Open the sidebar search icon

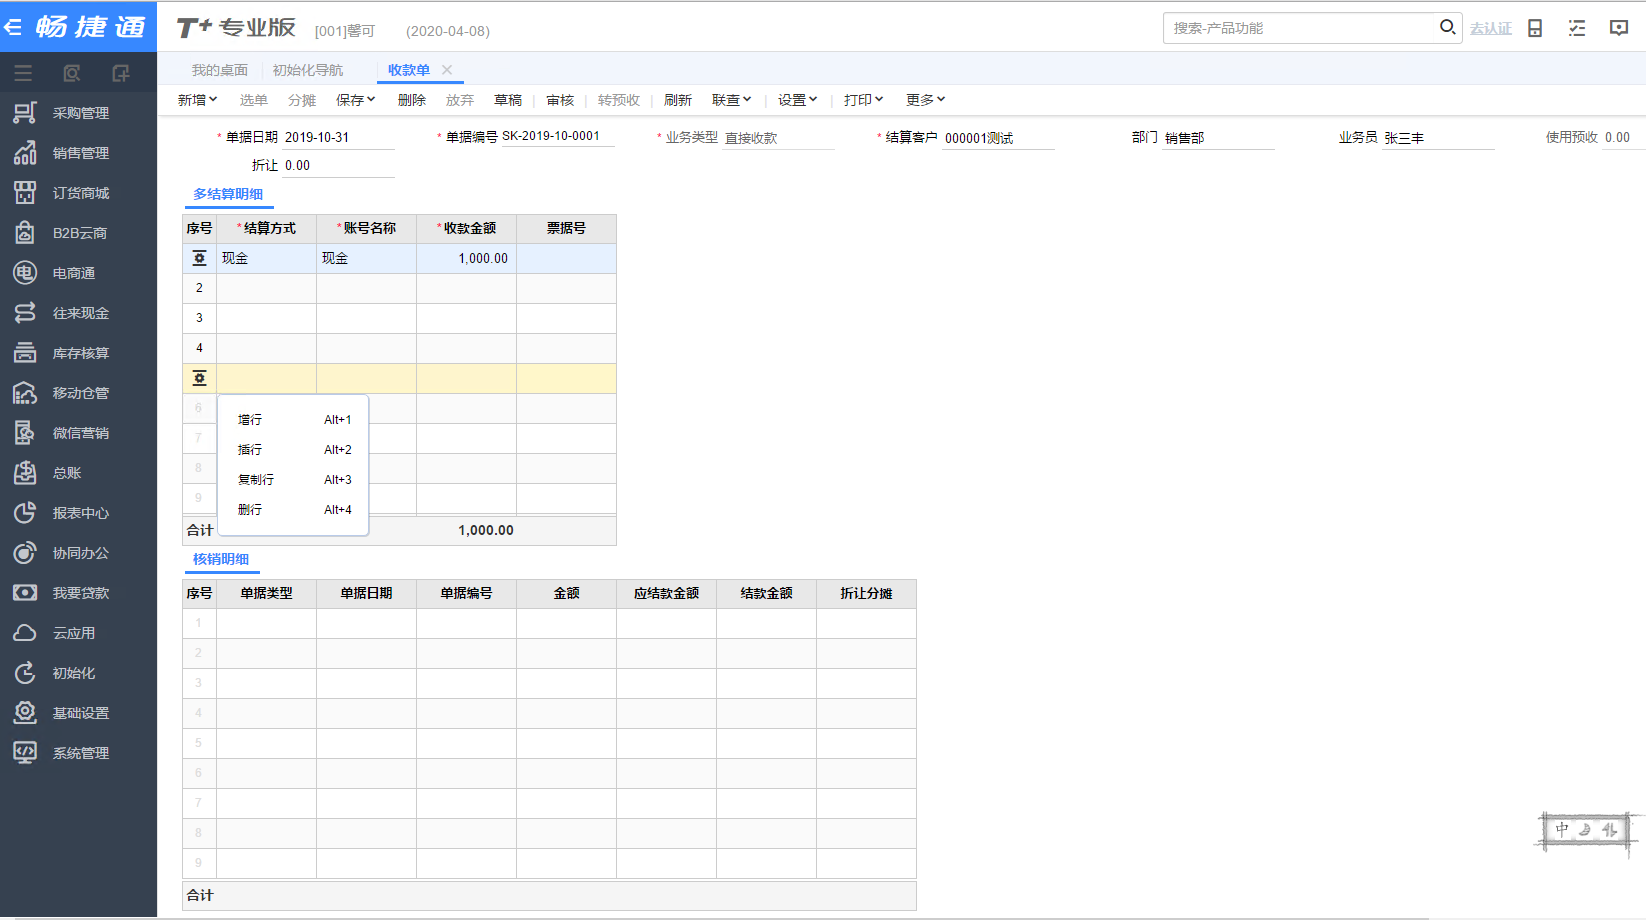pos(71,73)
